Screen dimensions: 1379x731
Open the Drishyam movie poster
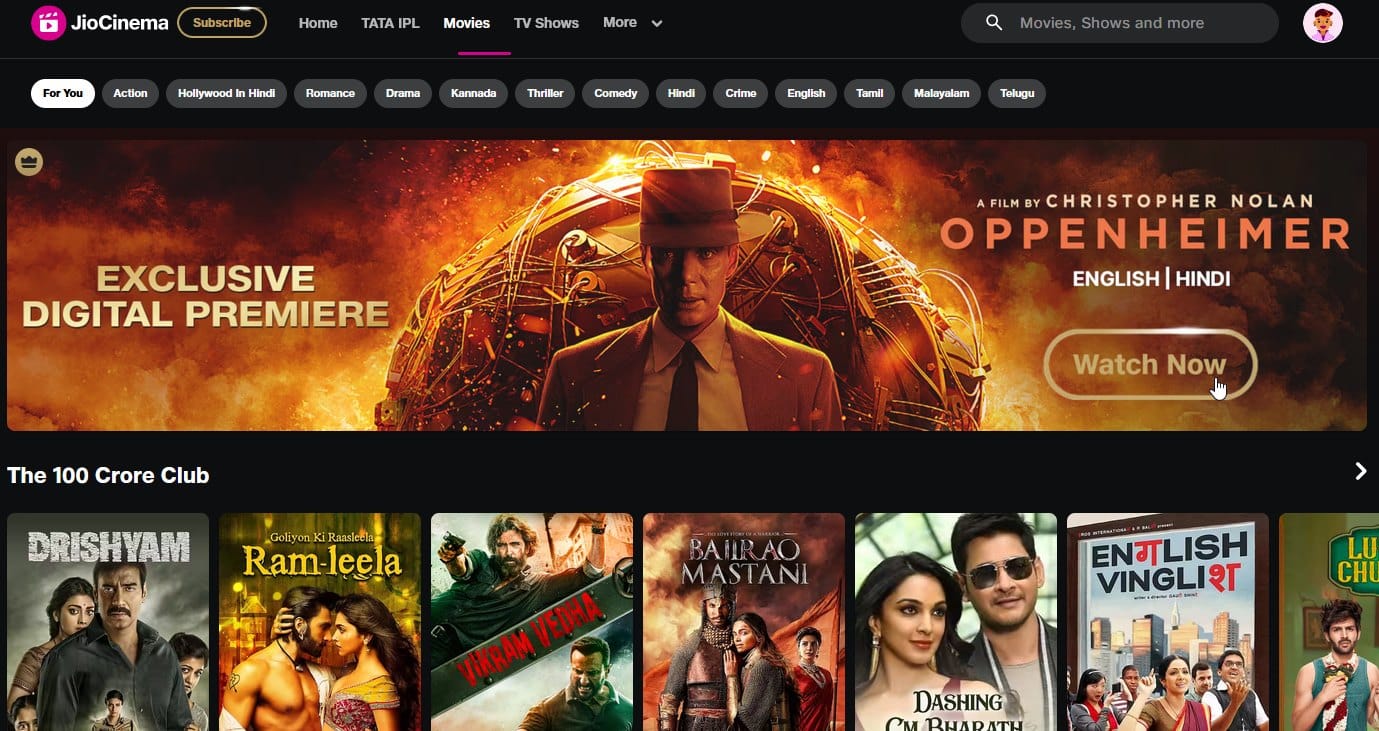[x=108, y=622]
